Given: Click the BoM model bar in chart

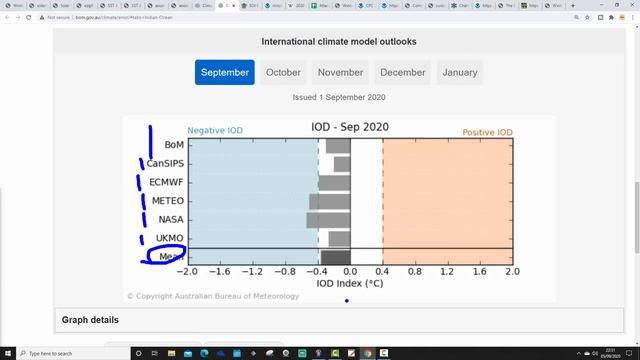Looking at the screenshot, I should pos(338,146).
